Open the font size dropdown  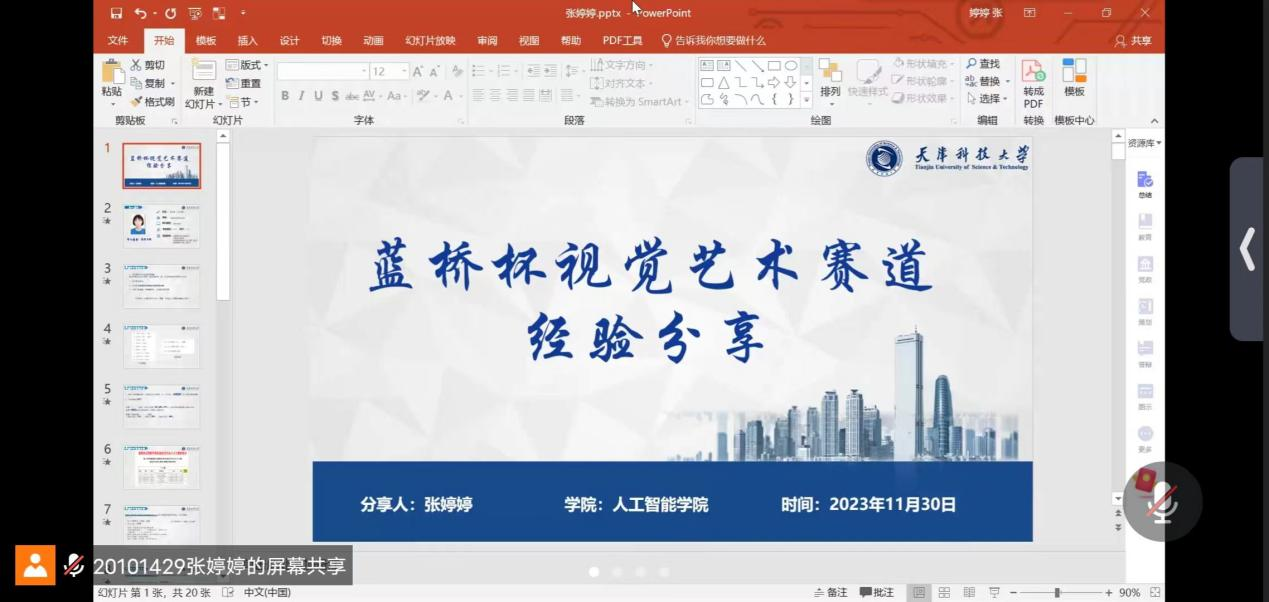[x=404, y=72]
